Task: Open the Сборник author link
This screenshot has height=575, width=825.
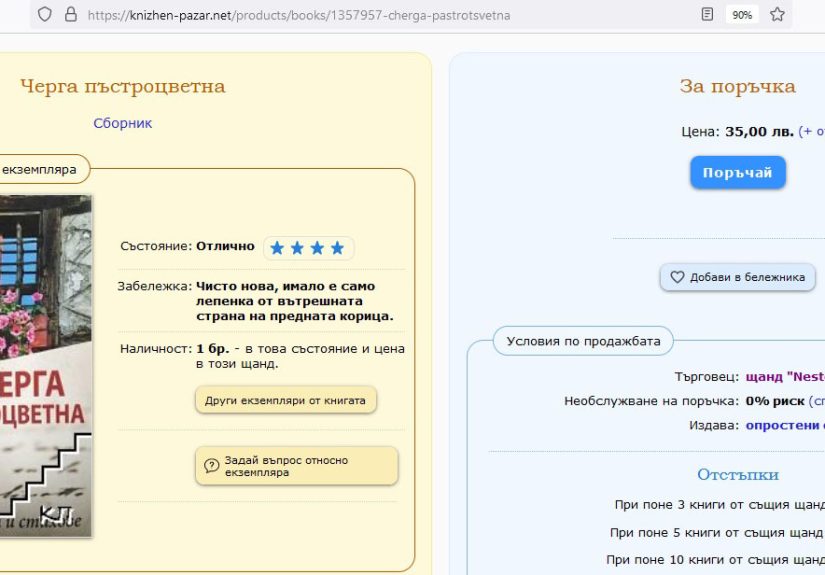Action: pyautogui.click(x=122, y=123)
